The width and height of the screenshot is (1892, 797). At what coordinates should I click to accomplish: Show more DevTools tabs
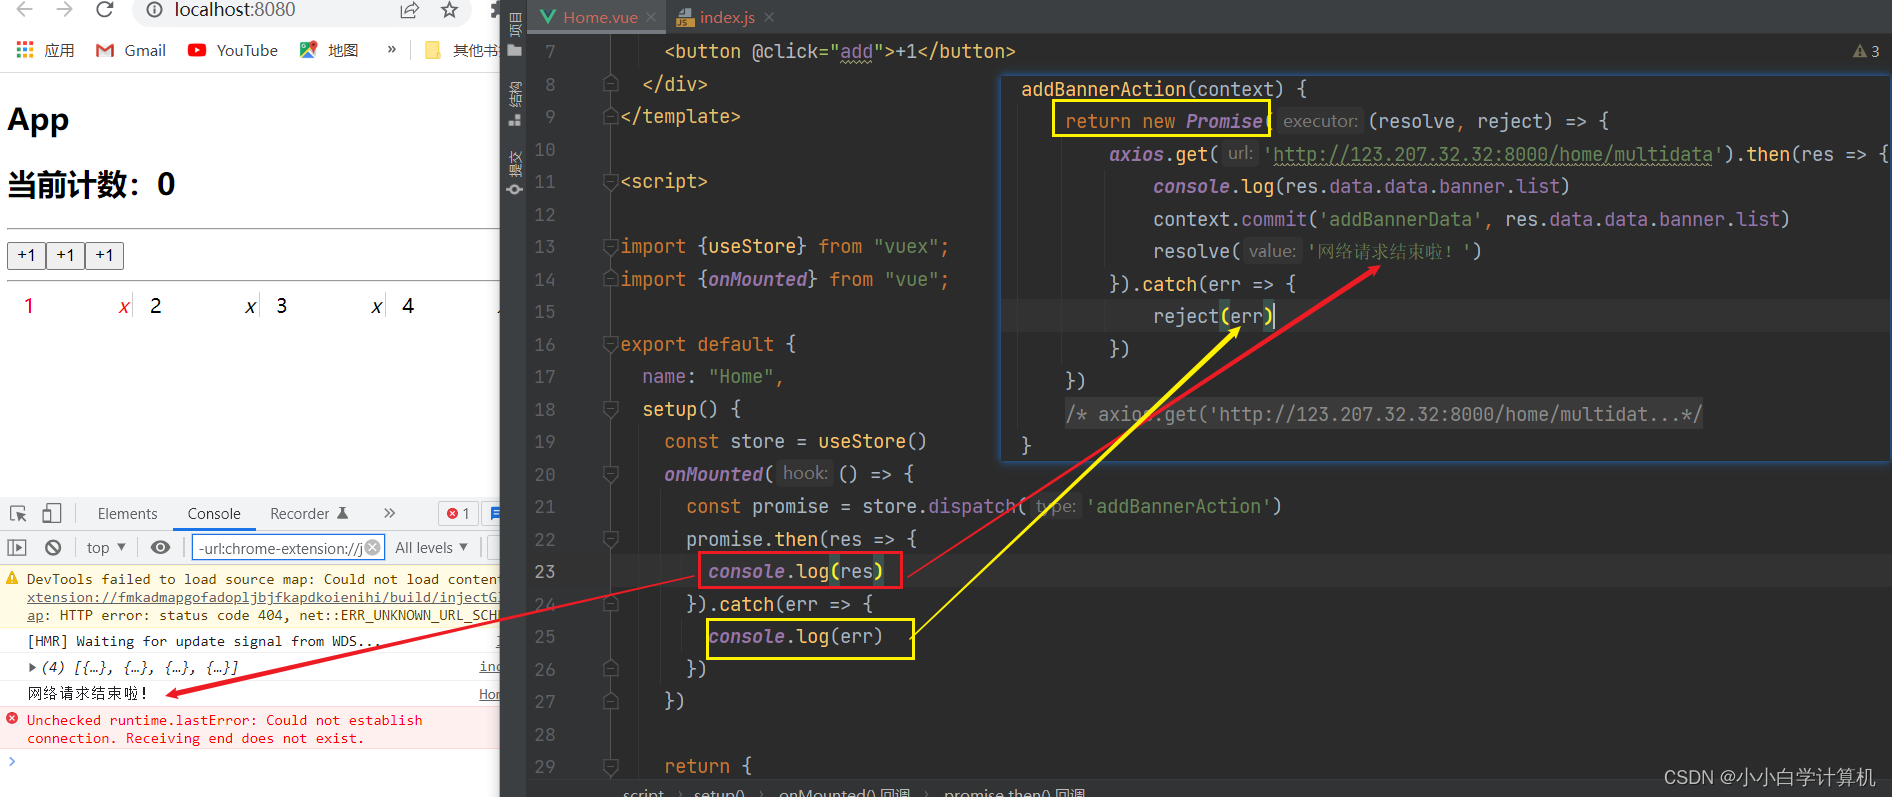(389, 513)
